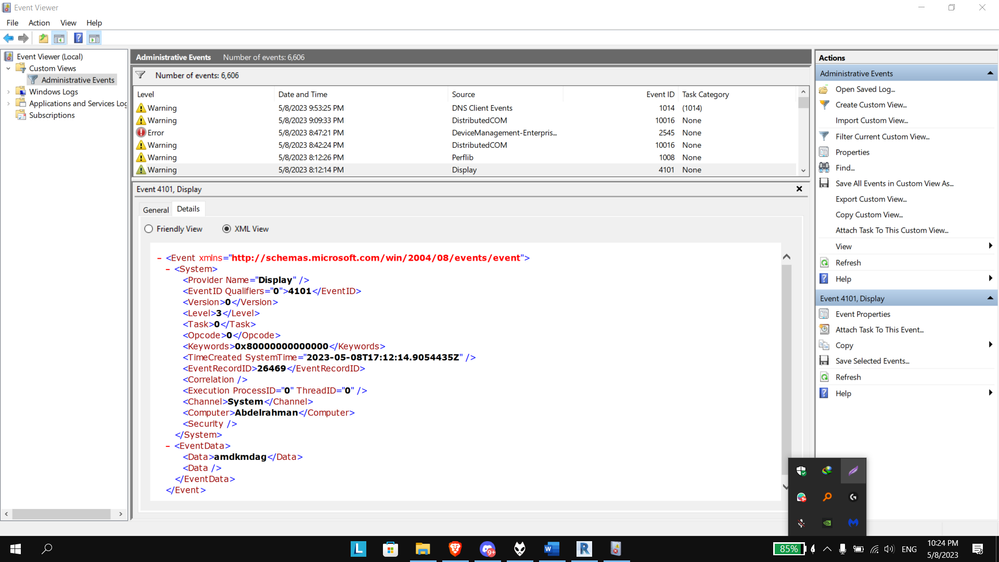This screenshot has height=562, width=999.
Task: Collapse the Administrative Events actions section
Action: coord(989,73)
